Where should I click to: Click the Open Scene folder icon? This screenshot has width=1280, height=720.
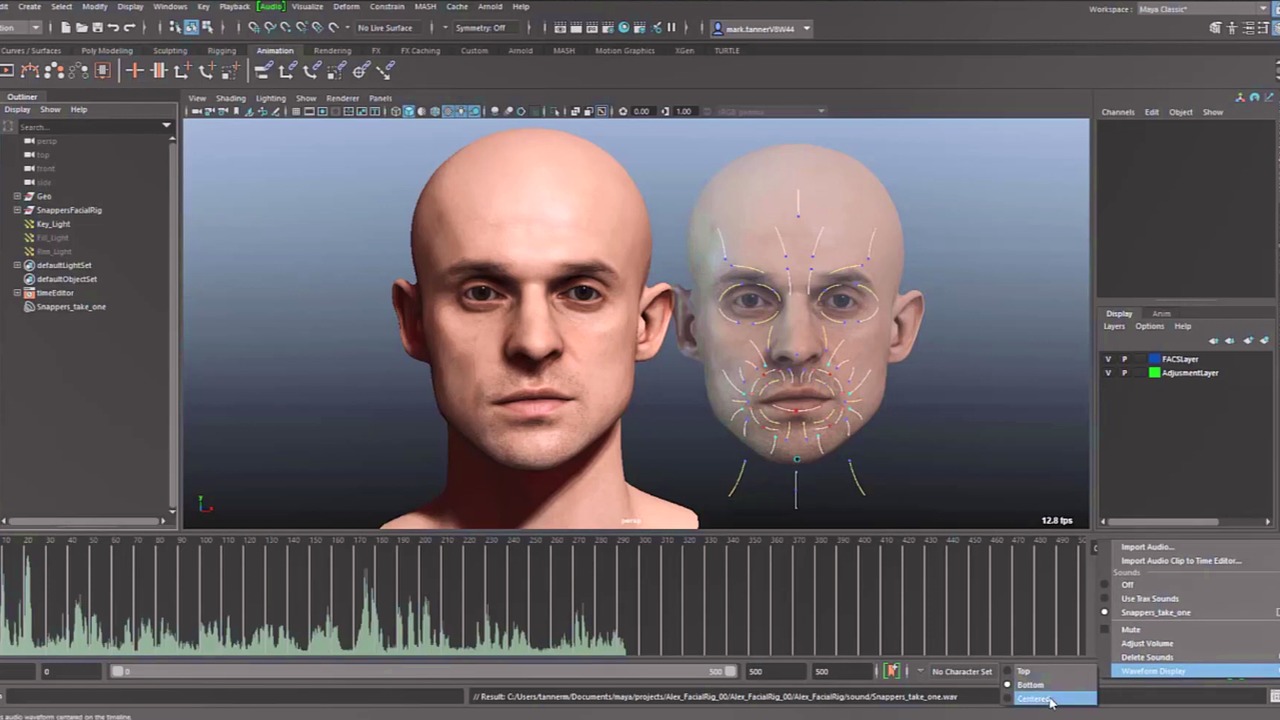tap(81, 28)
